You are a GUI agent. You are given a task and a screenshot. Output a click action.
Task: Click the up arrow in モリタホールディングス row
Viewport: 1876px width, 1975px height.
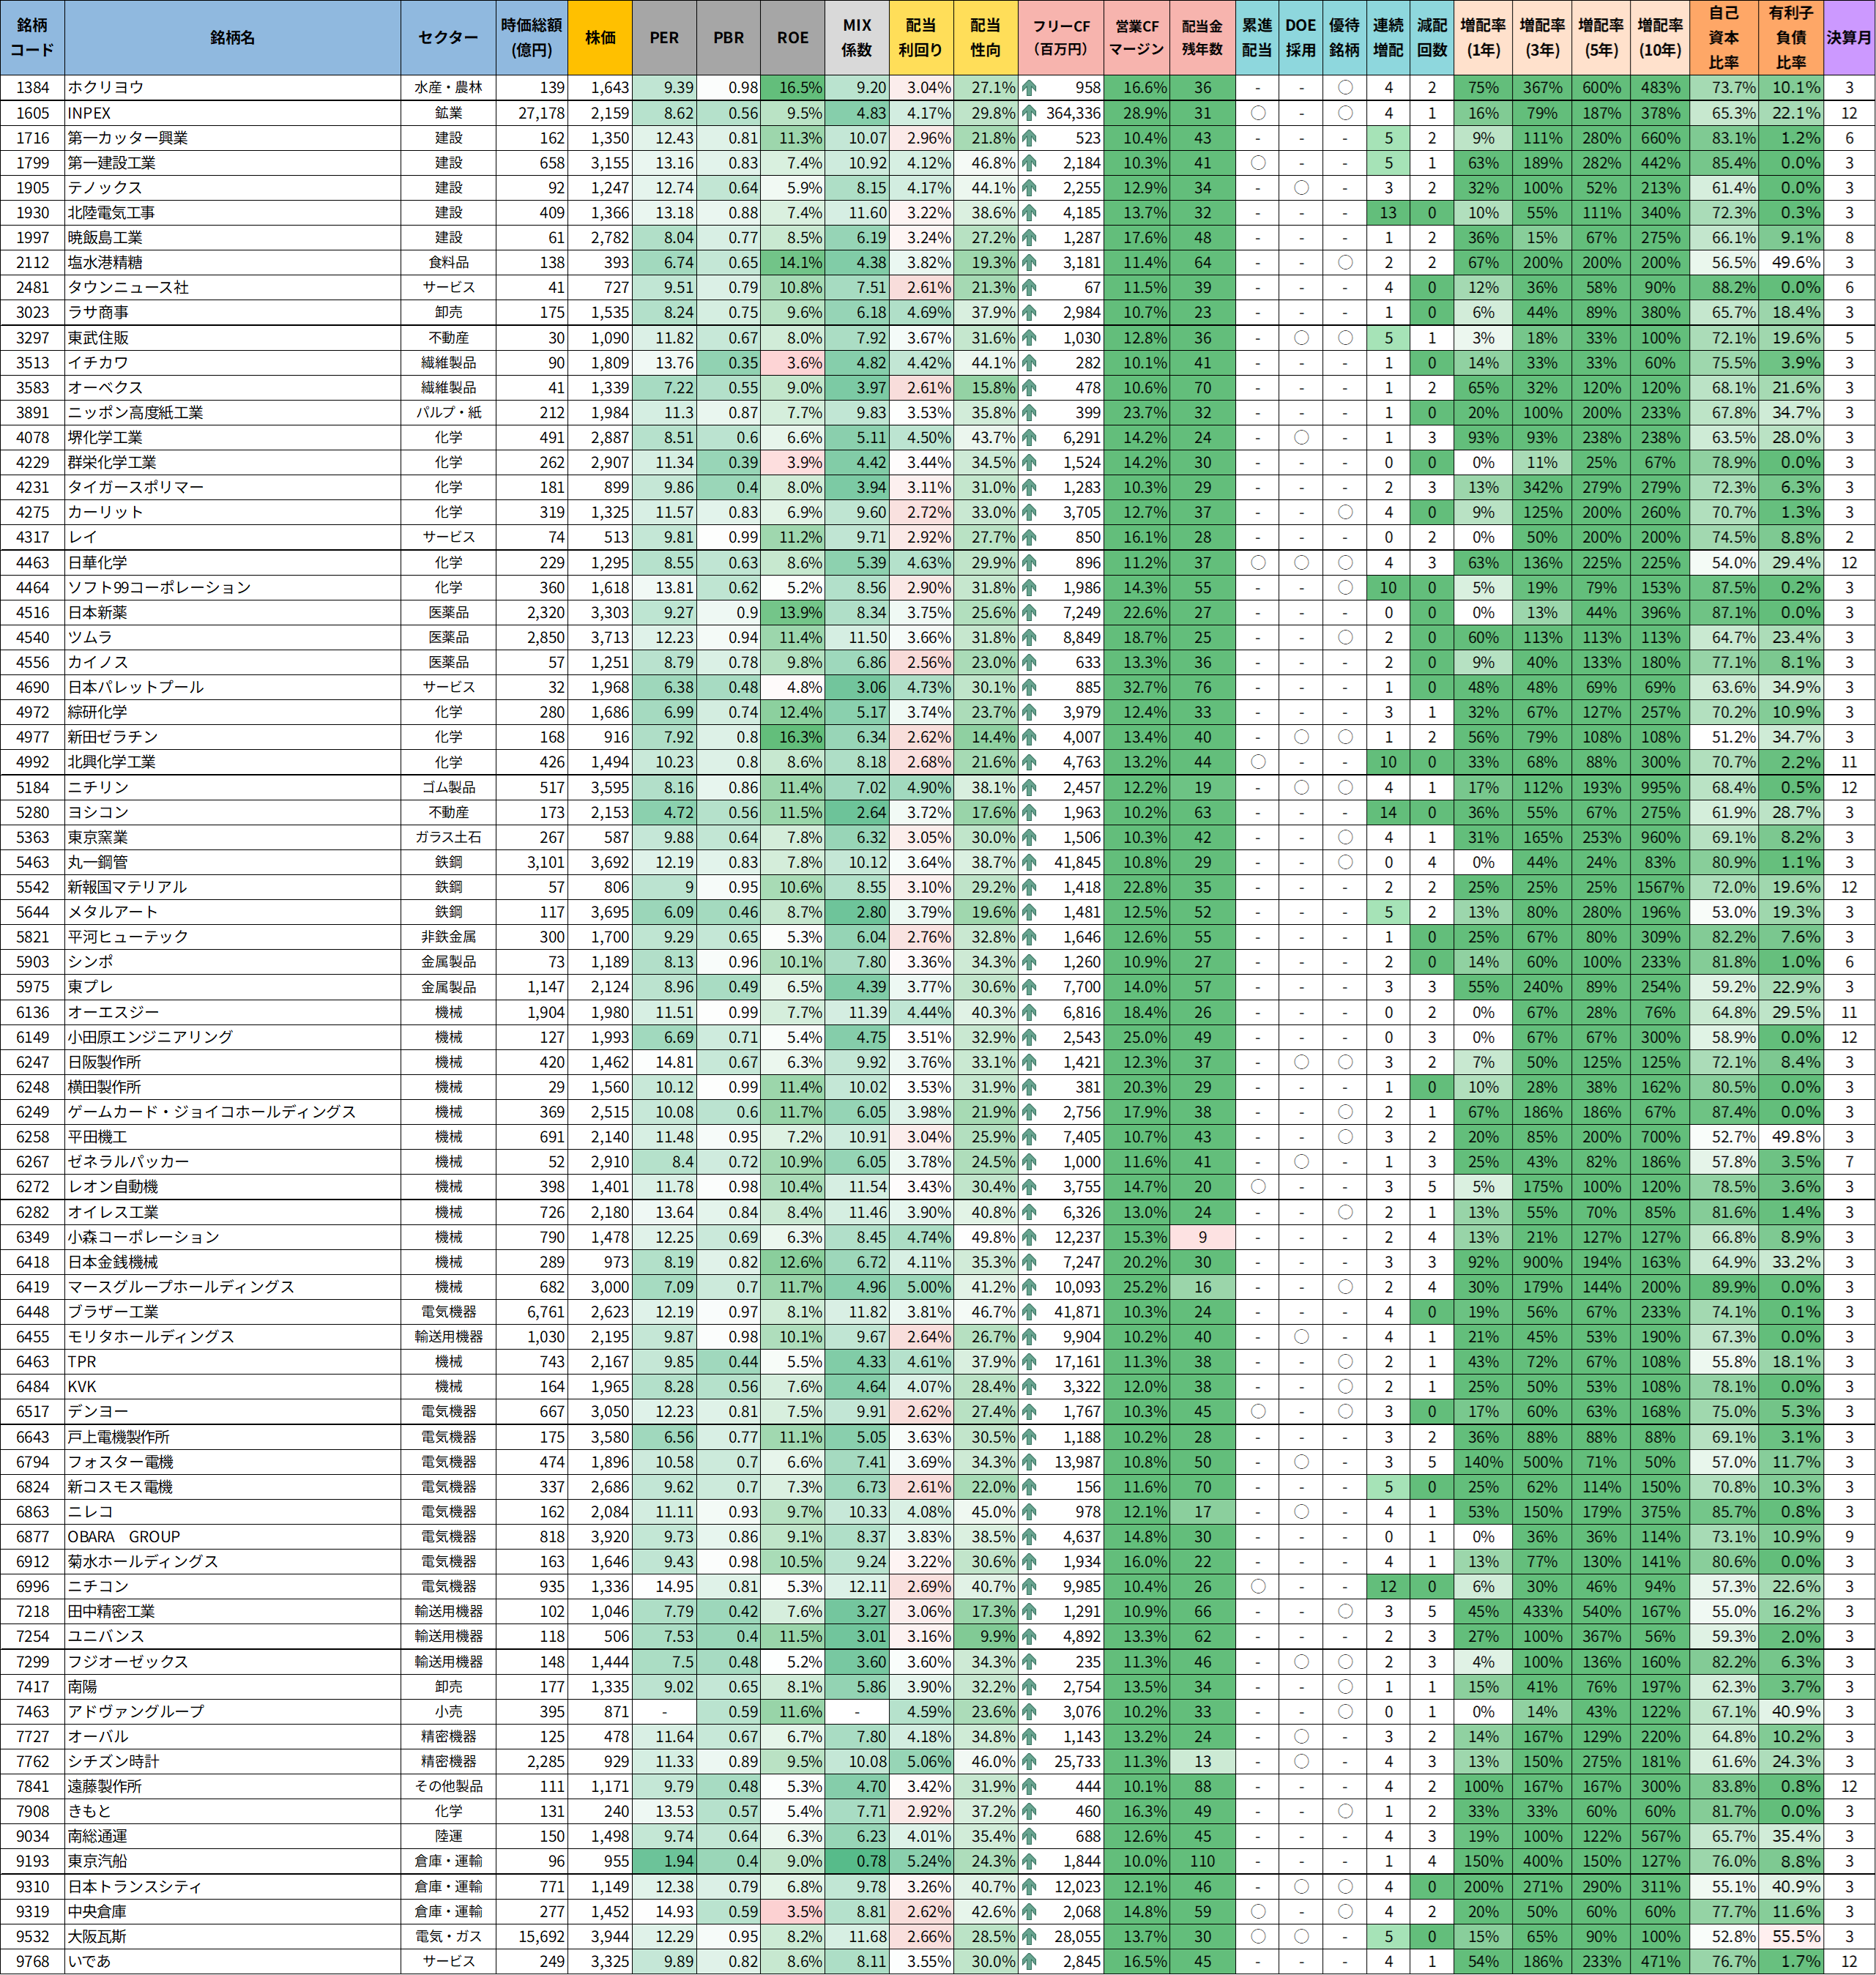(x=1029, y=1337)
